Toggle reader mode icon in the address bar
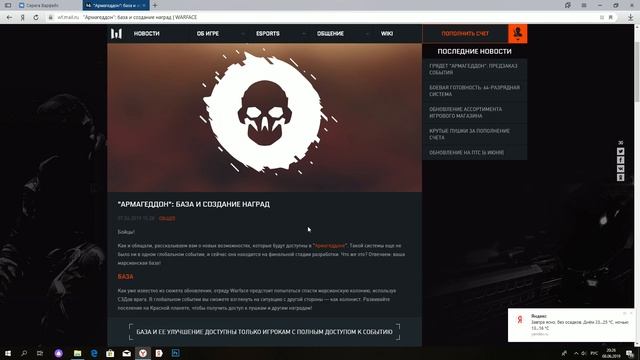The height and width of the screenshot is (360, 640). tap(602, 17)
